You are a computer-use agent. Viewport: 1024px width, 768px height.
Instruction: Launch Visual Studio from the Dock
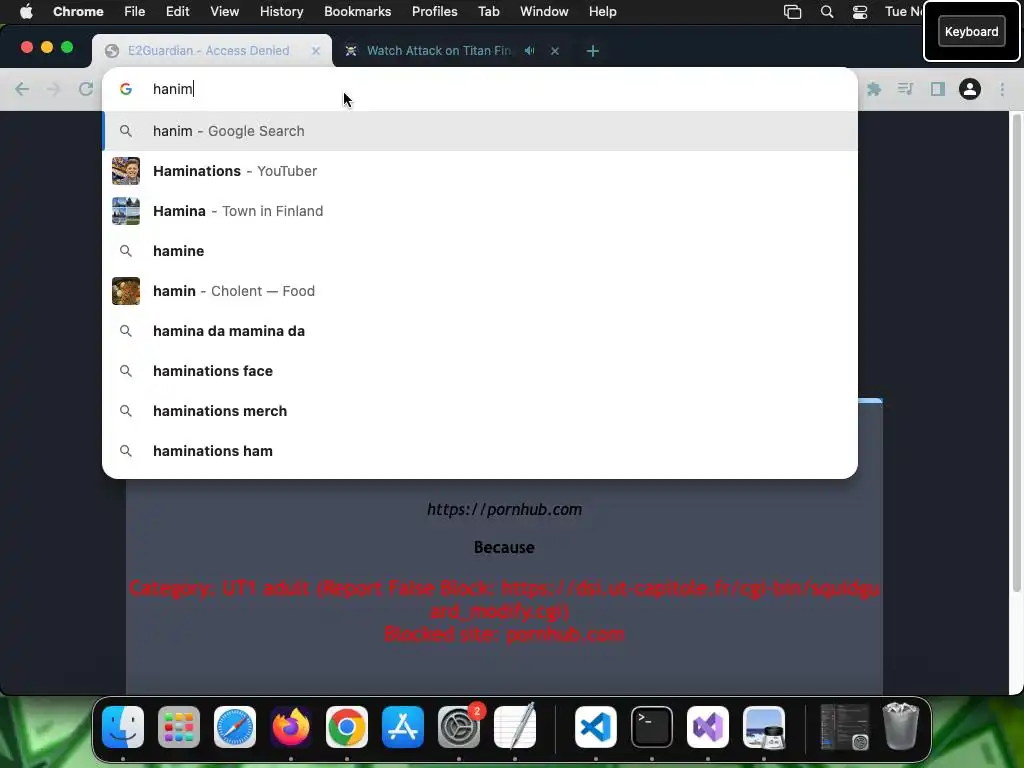[x=708, y=727]
